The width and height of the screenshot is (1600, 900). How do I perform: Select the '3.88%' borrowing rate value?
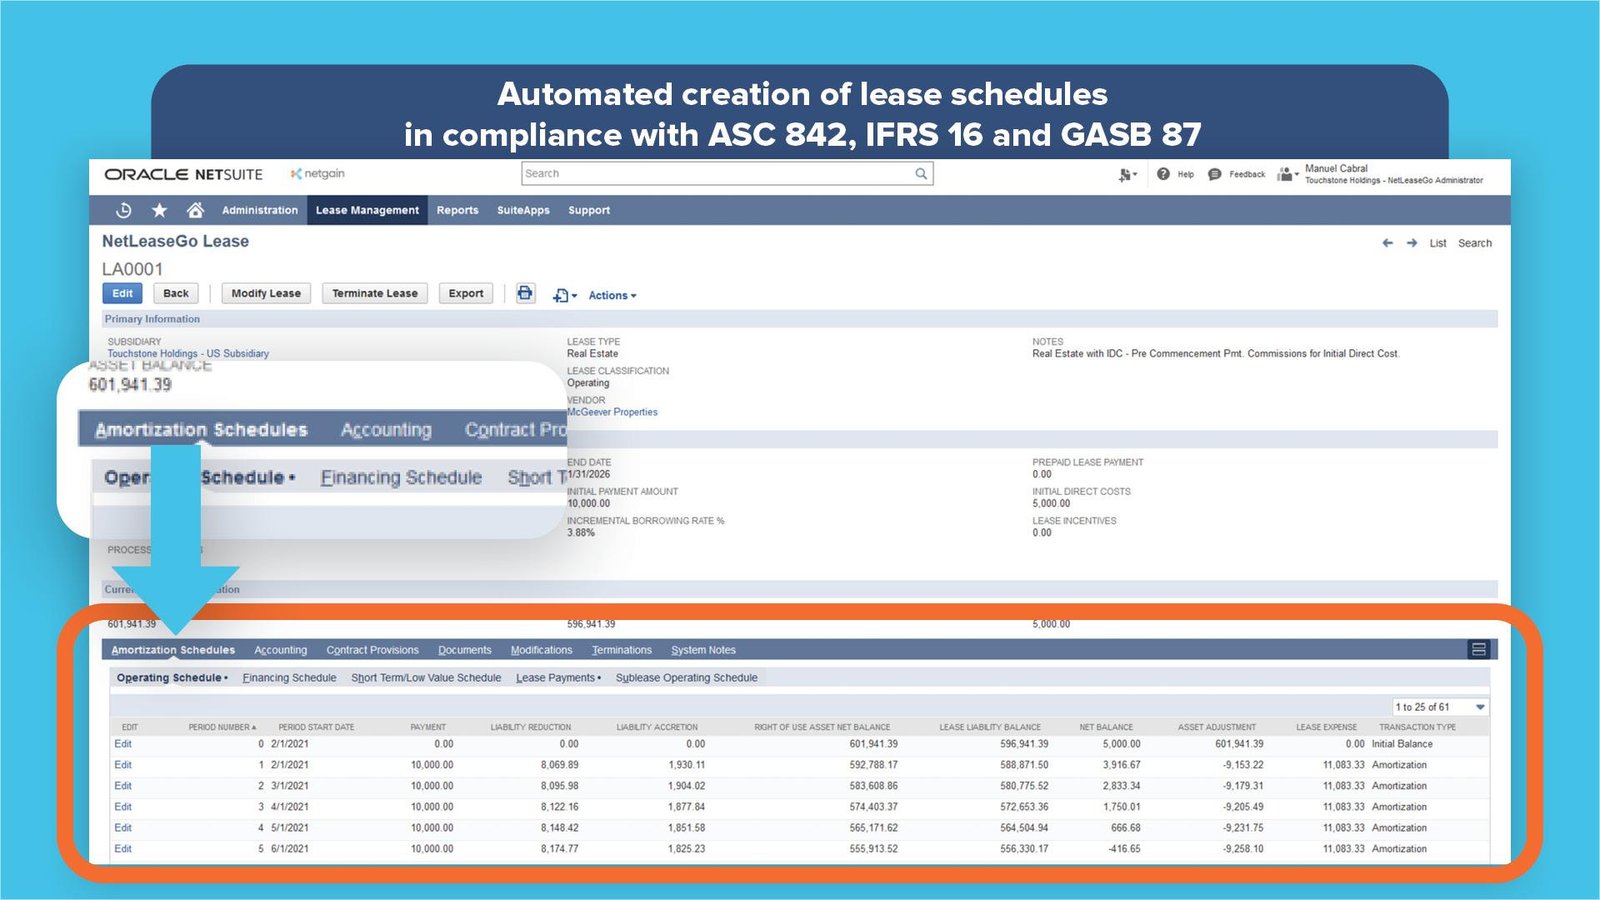(x=581, y=533)
